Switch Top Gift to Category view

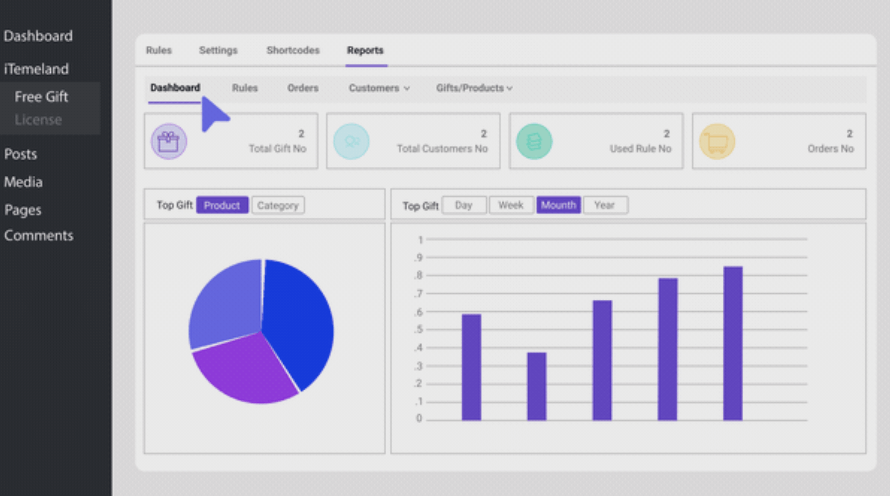278,205
